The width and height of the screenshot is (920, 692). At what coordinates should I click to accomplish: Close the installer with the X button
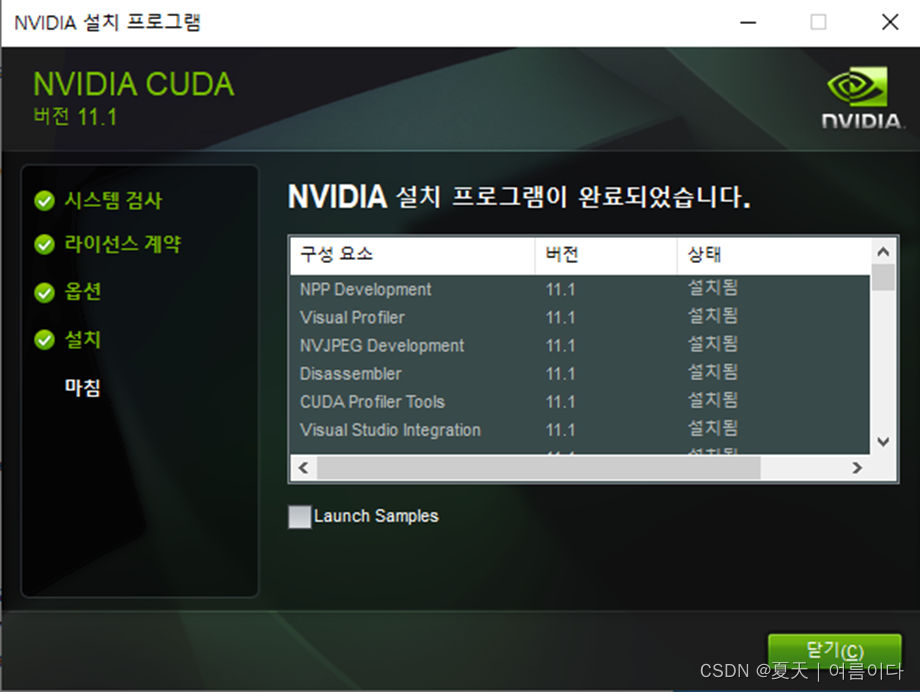coord(890,23)
